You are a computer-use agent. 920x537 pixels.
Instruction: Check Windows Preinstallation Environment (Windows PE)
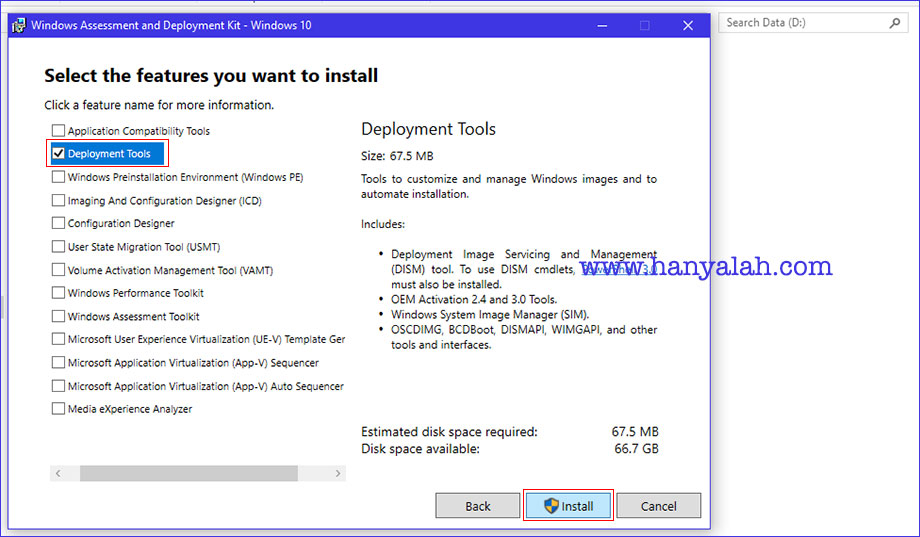(x=58, y=177)
